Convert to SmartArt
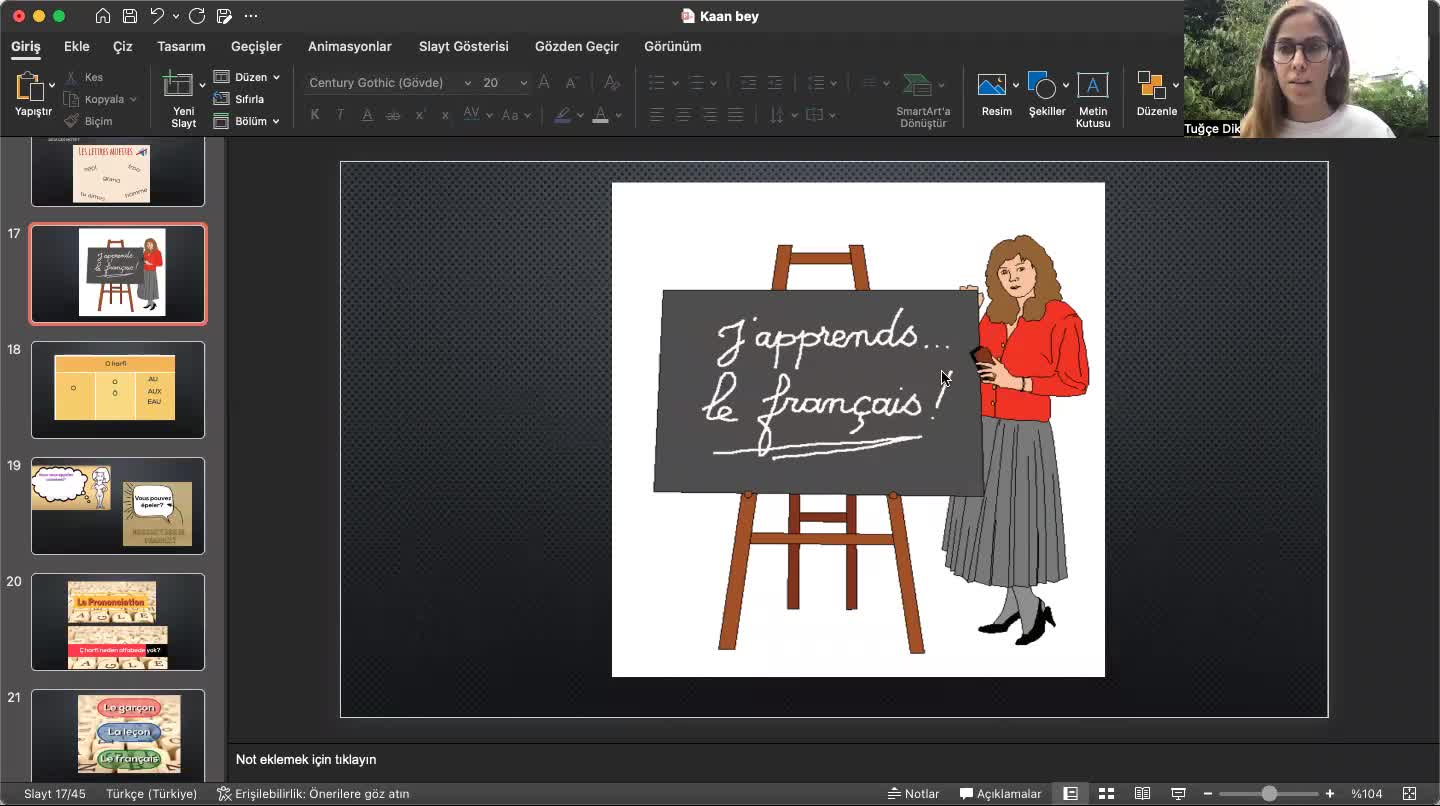This screenshot has width=1440, height=806. click(923, 100)
